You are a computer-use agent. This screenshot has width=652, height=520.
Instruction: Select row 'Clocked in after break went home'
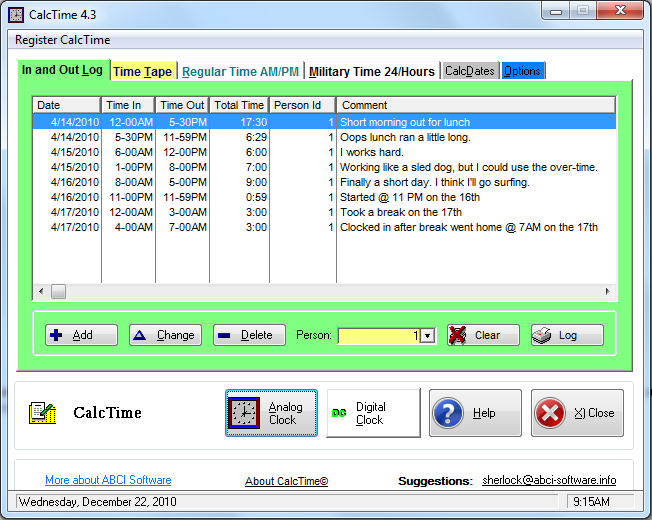(x=324, y=227)
